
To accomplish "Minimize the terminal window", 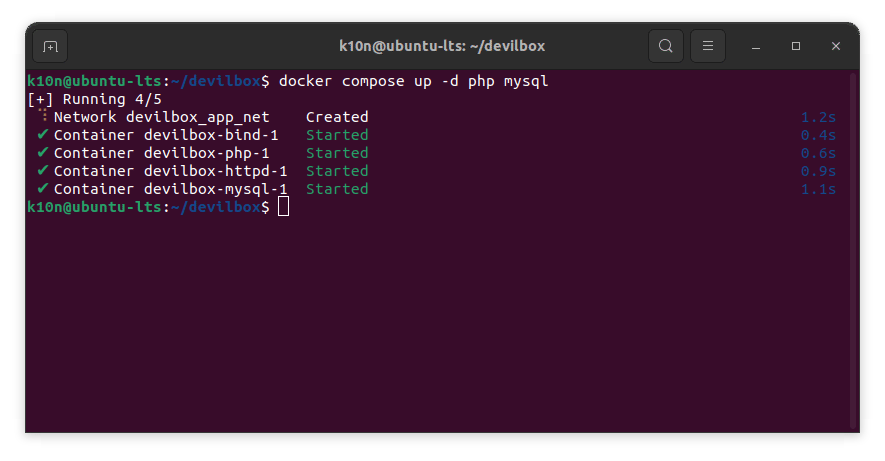I will [757, 46].
